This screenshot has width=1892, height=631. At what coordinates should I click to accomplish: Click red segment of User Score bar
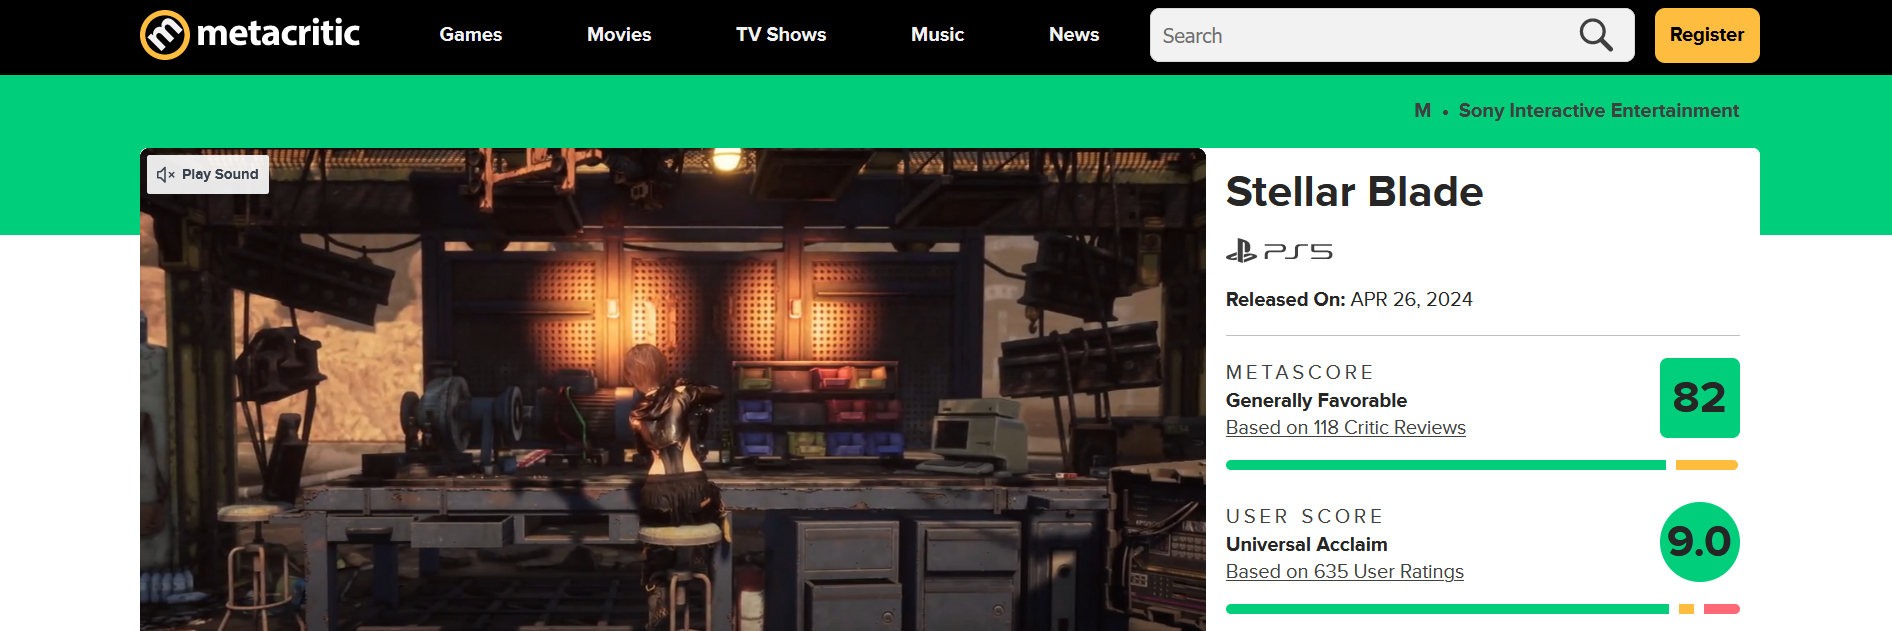click(1721, 609)
